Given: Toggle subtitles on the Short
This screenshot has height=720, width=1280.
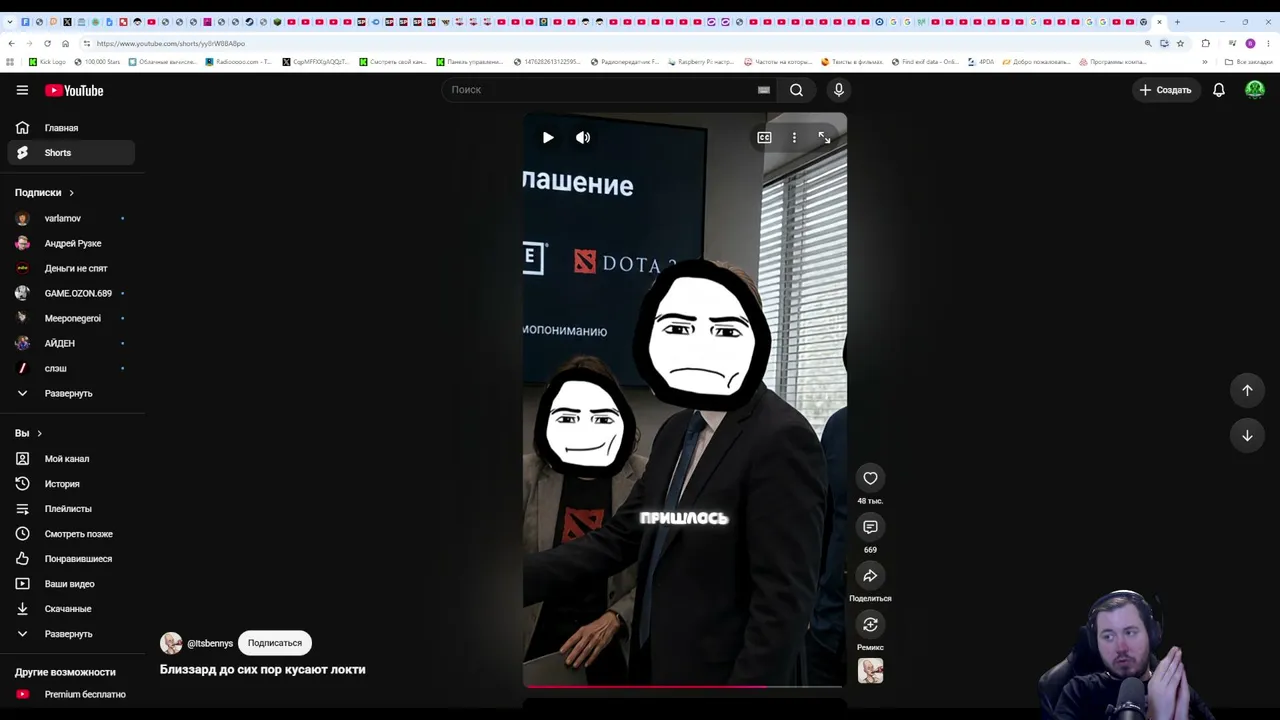Looking at the screenshot, I should pyautogui.click(x=764, y=137).
